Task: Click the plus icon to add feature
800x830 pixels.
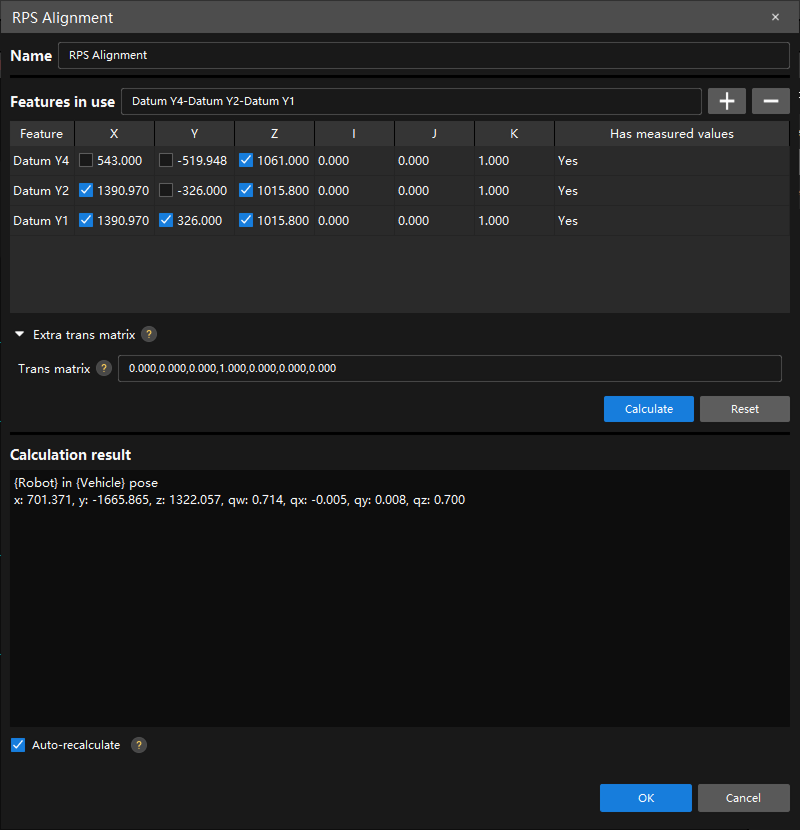Action: (726, 101)
